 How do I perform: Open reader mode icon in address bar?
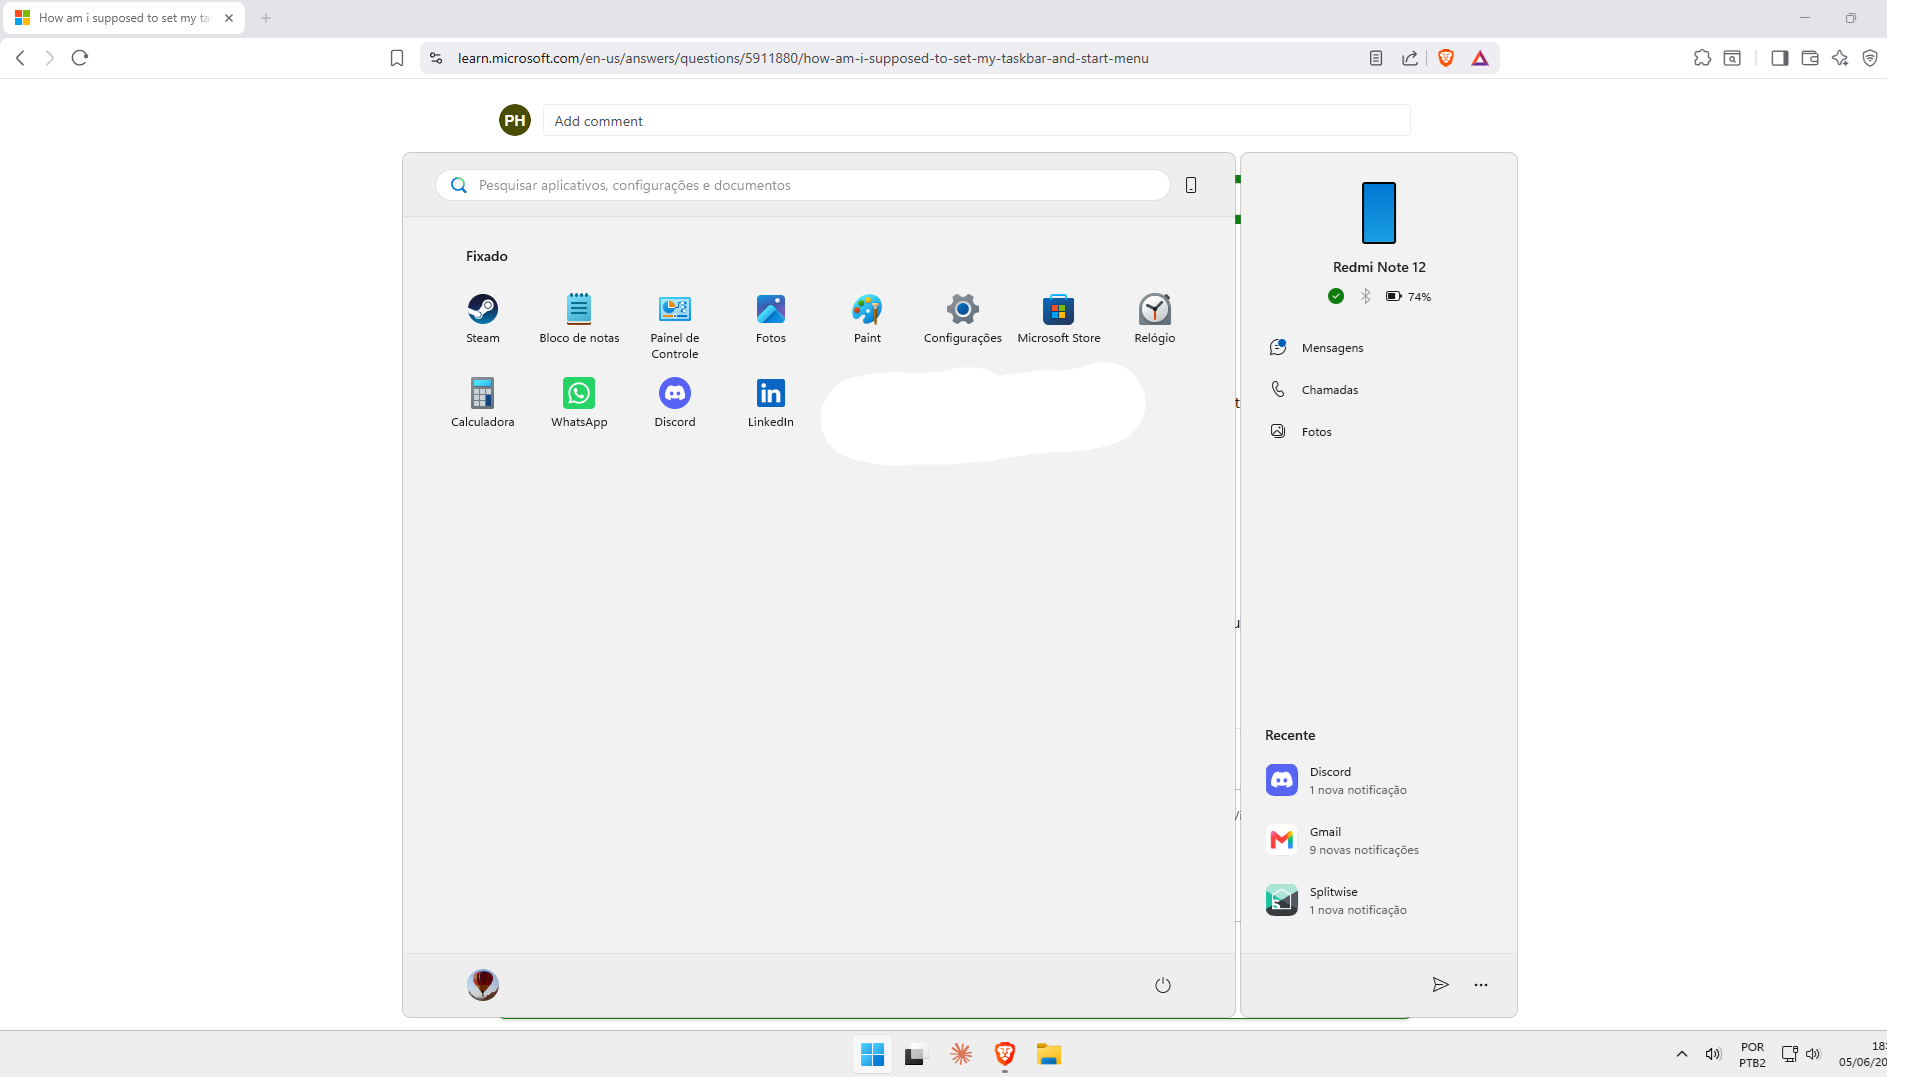[1376, 58]
